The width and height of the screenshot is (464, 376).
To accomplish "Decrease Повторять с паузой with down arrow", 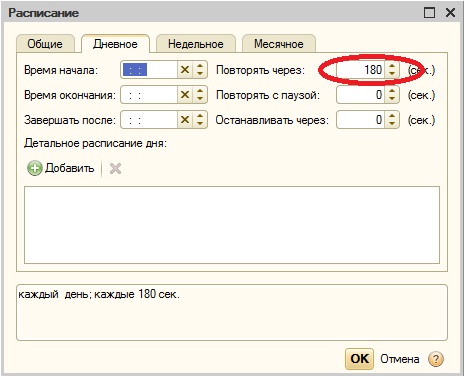I will (x=392, y=99).
